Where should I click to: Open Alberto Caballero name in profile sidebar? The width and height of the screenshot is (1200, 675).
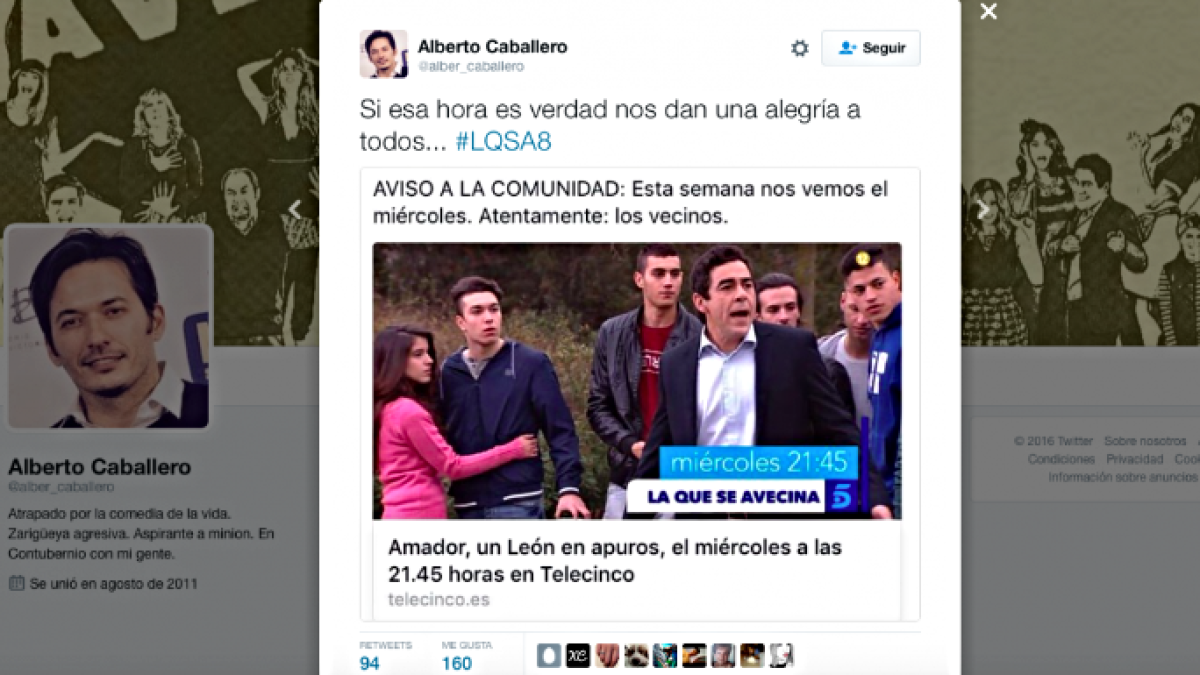pos(99,467)
